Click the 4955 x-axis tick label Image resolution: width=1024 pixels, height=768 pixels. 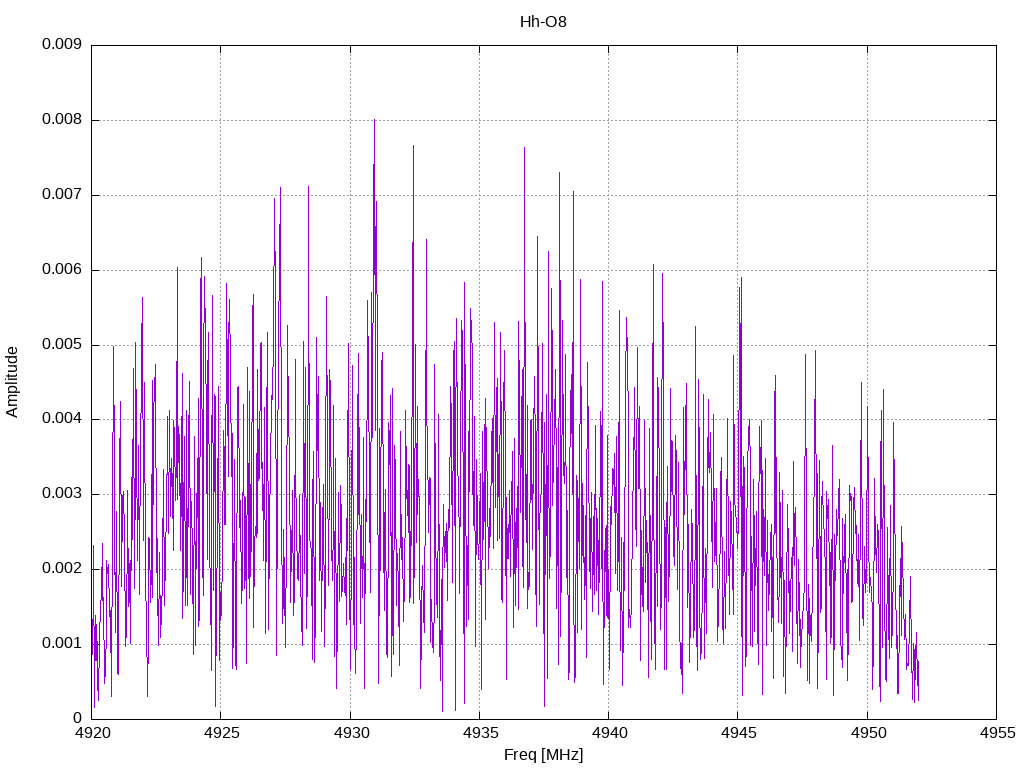pos(998,733)
